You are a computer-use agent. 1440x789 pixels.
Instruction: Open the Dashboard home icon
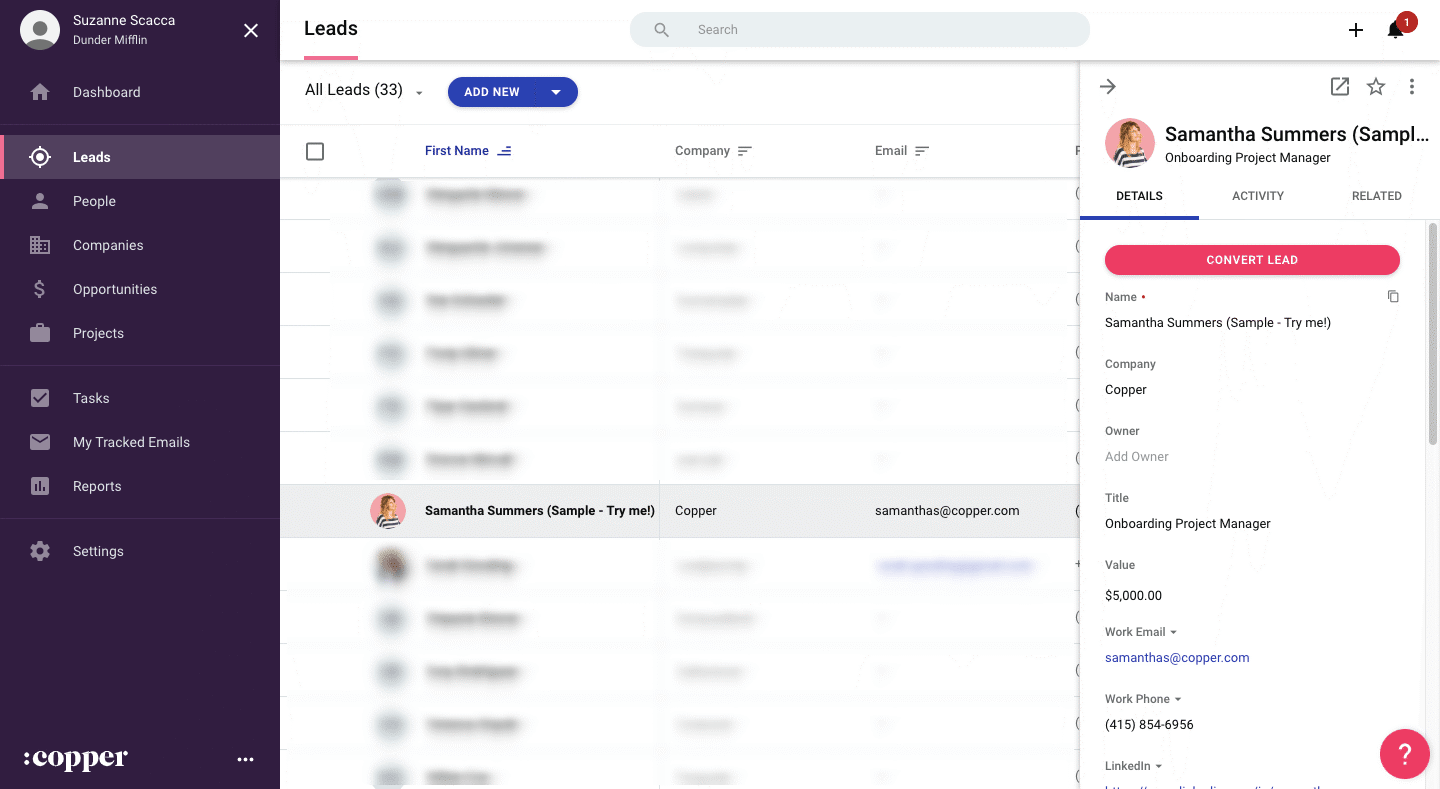pyautogui.click(x=40, y=92)
